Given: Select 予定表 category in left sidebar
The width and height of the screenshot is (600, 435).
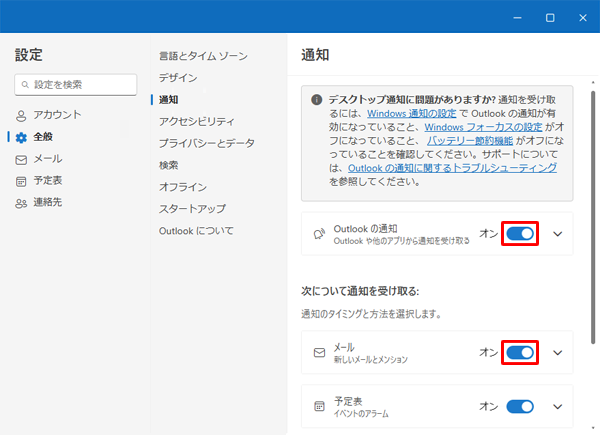Looking at the screenshot, I should point(48,180).
